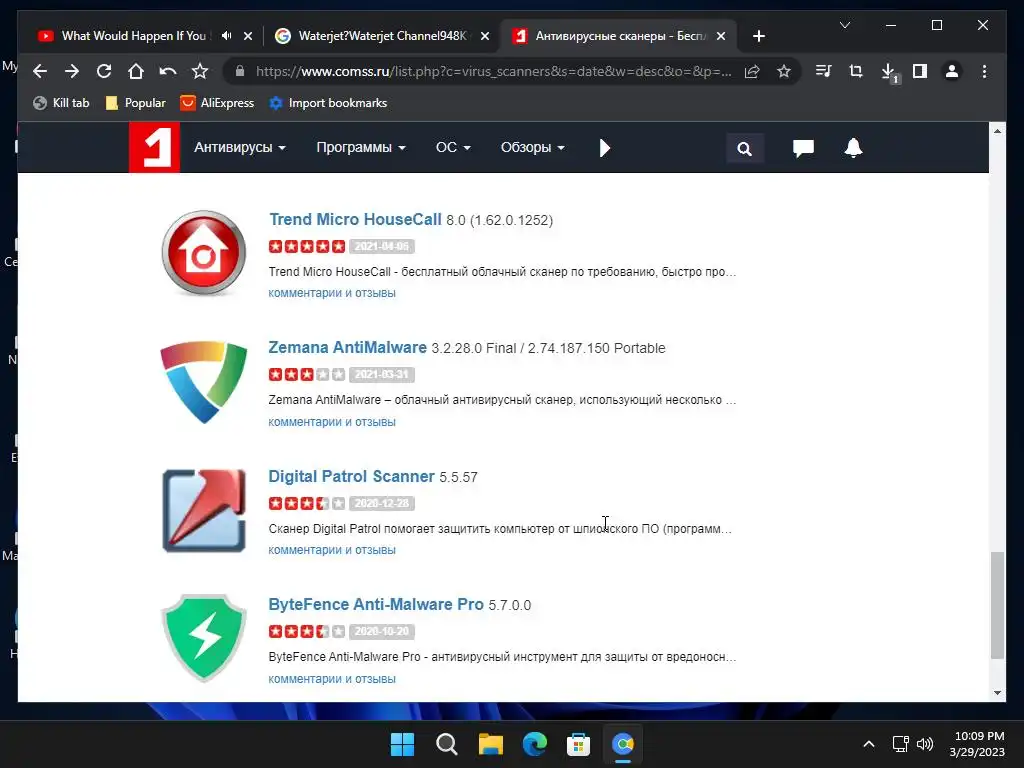Image resolution: width=1024 pixels, height=768 pixels.
Task: Open the Windows Start menu
Action: point(402,744)
